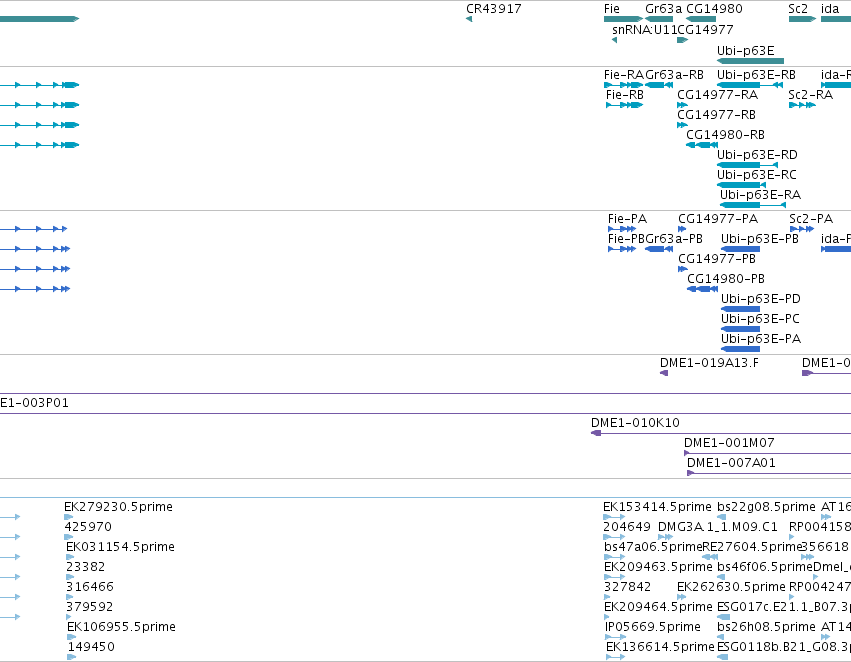Select the bs26h08.5prime EST label
This screenshot has width=851, height=662.
[766, 628]
